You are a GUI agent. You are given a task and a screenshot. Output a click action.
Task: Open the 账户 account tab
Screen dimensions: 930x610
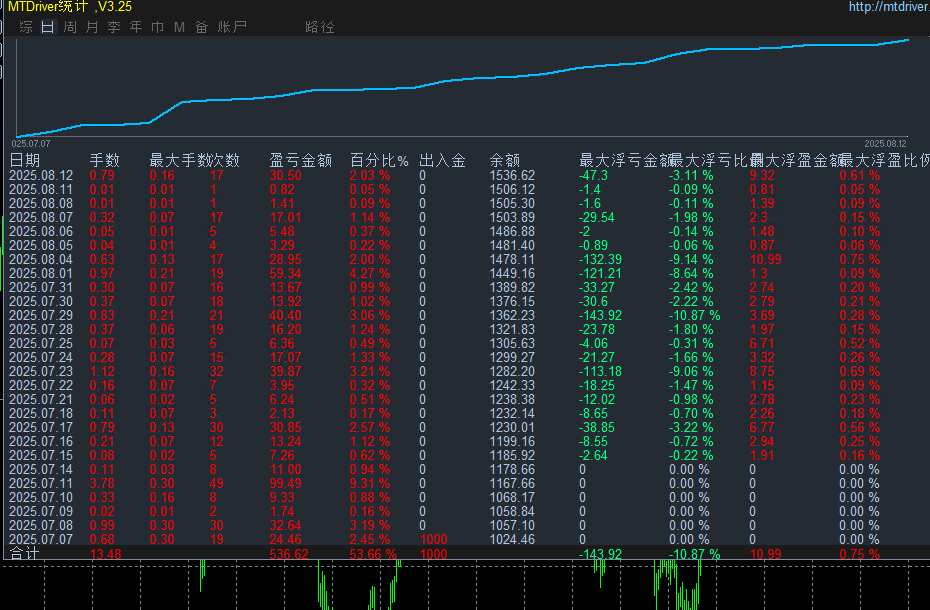(x=232, y=27)
